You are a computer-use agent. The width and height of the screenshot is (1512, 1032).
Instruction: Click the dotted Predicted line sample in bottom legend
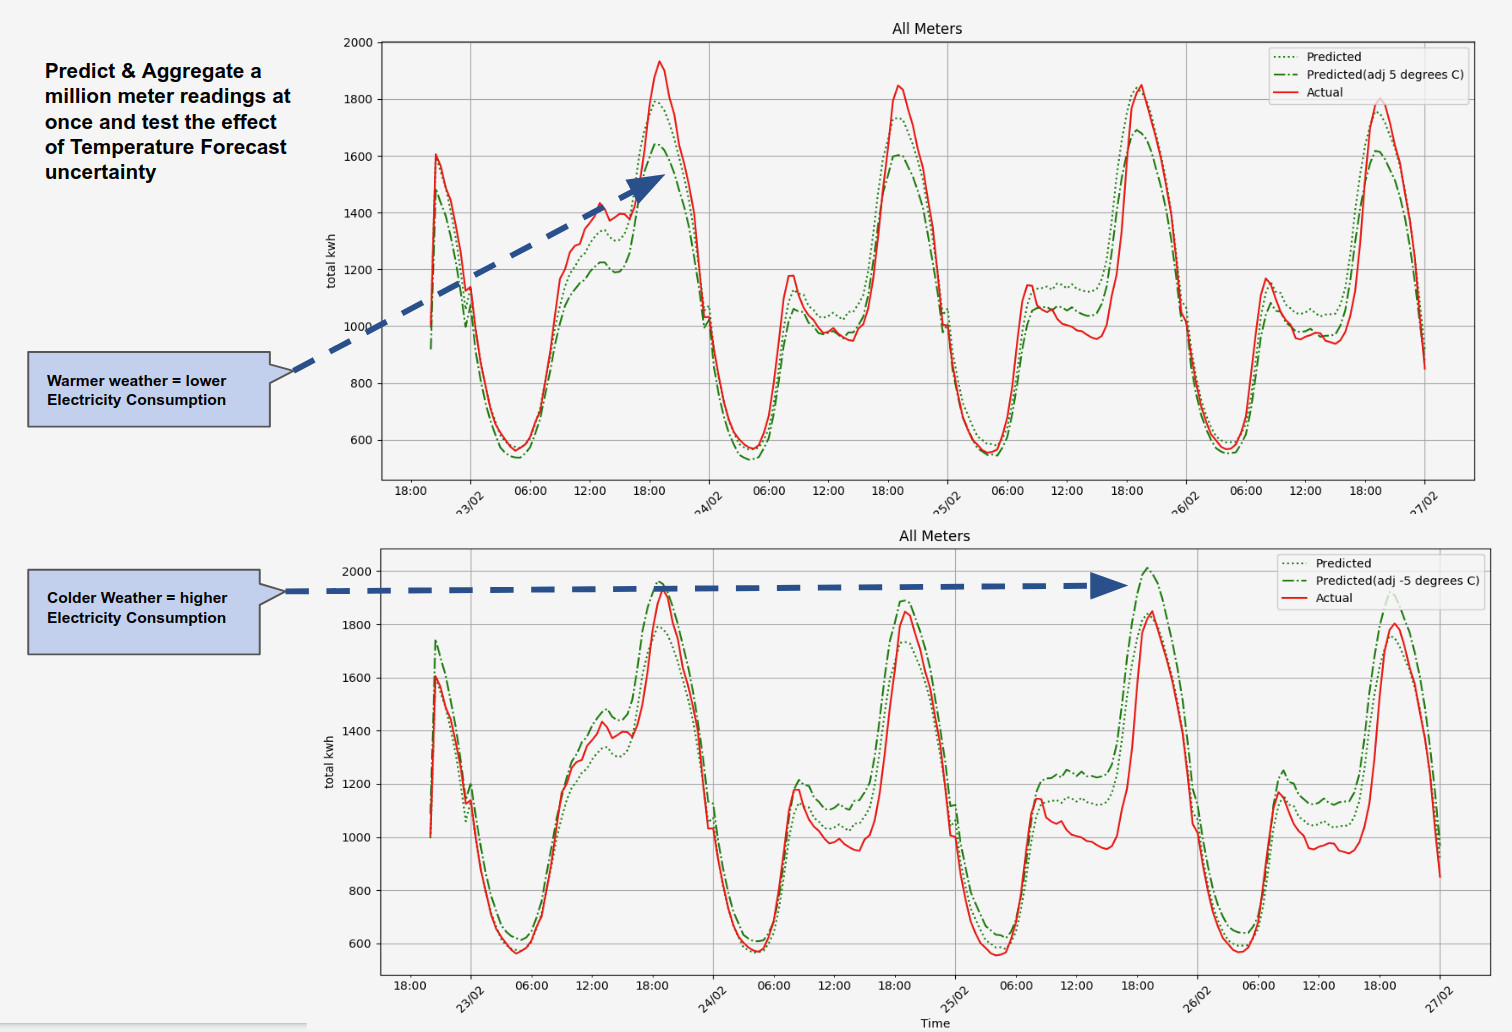pyautogui.click(x=1295, y=563)
